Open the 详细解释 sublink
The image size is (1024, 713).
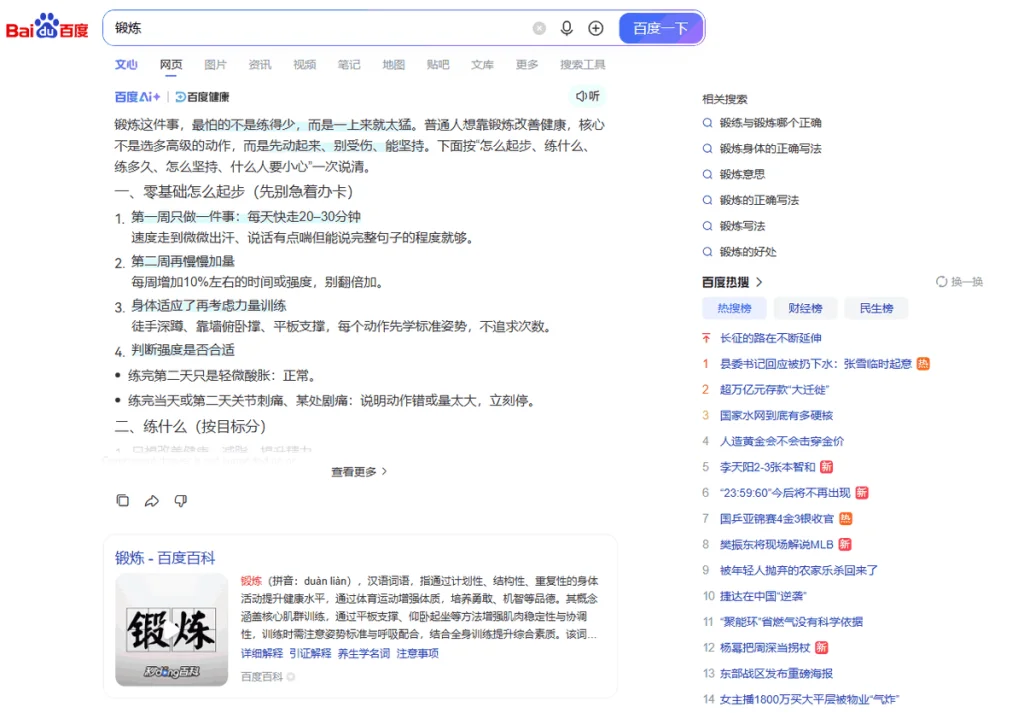(262, 653)
